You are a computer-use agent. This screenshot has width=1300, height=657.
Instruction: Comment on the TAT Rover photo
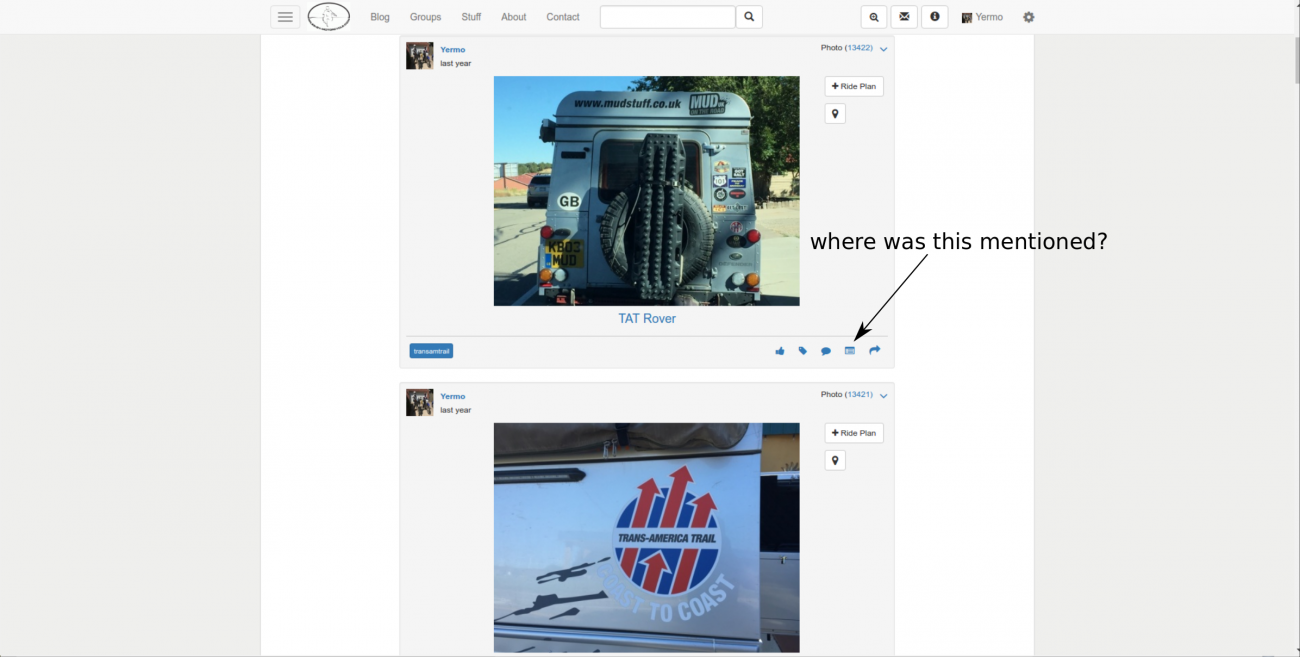coord(825,351)
